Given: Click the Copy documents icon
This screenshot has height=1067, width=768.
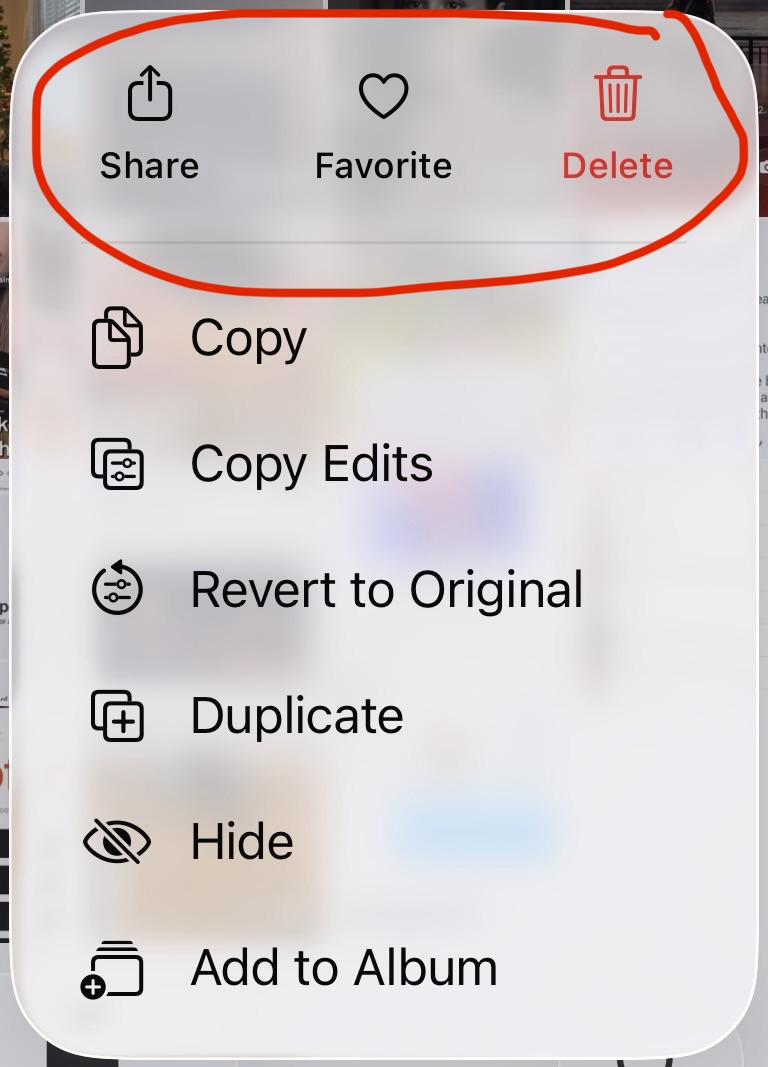Looking at the screenshot, I should 117,338.
